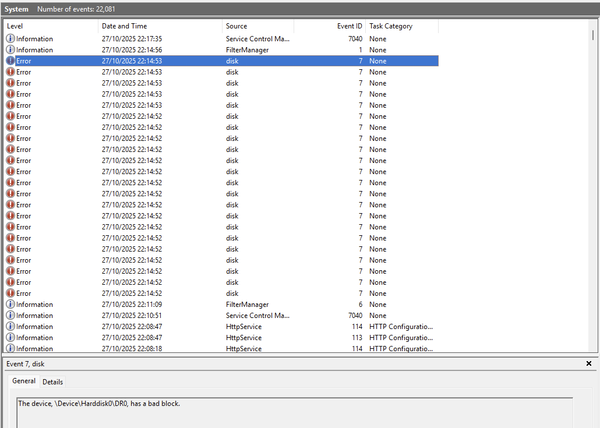The image size is (600, 428).
Task: Click the Information icon on the 22:17:35 event
Action: (11, 38)
